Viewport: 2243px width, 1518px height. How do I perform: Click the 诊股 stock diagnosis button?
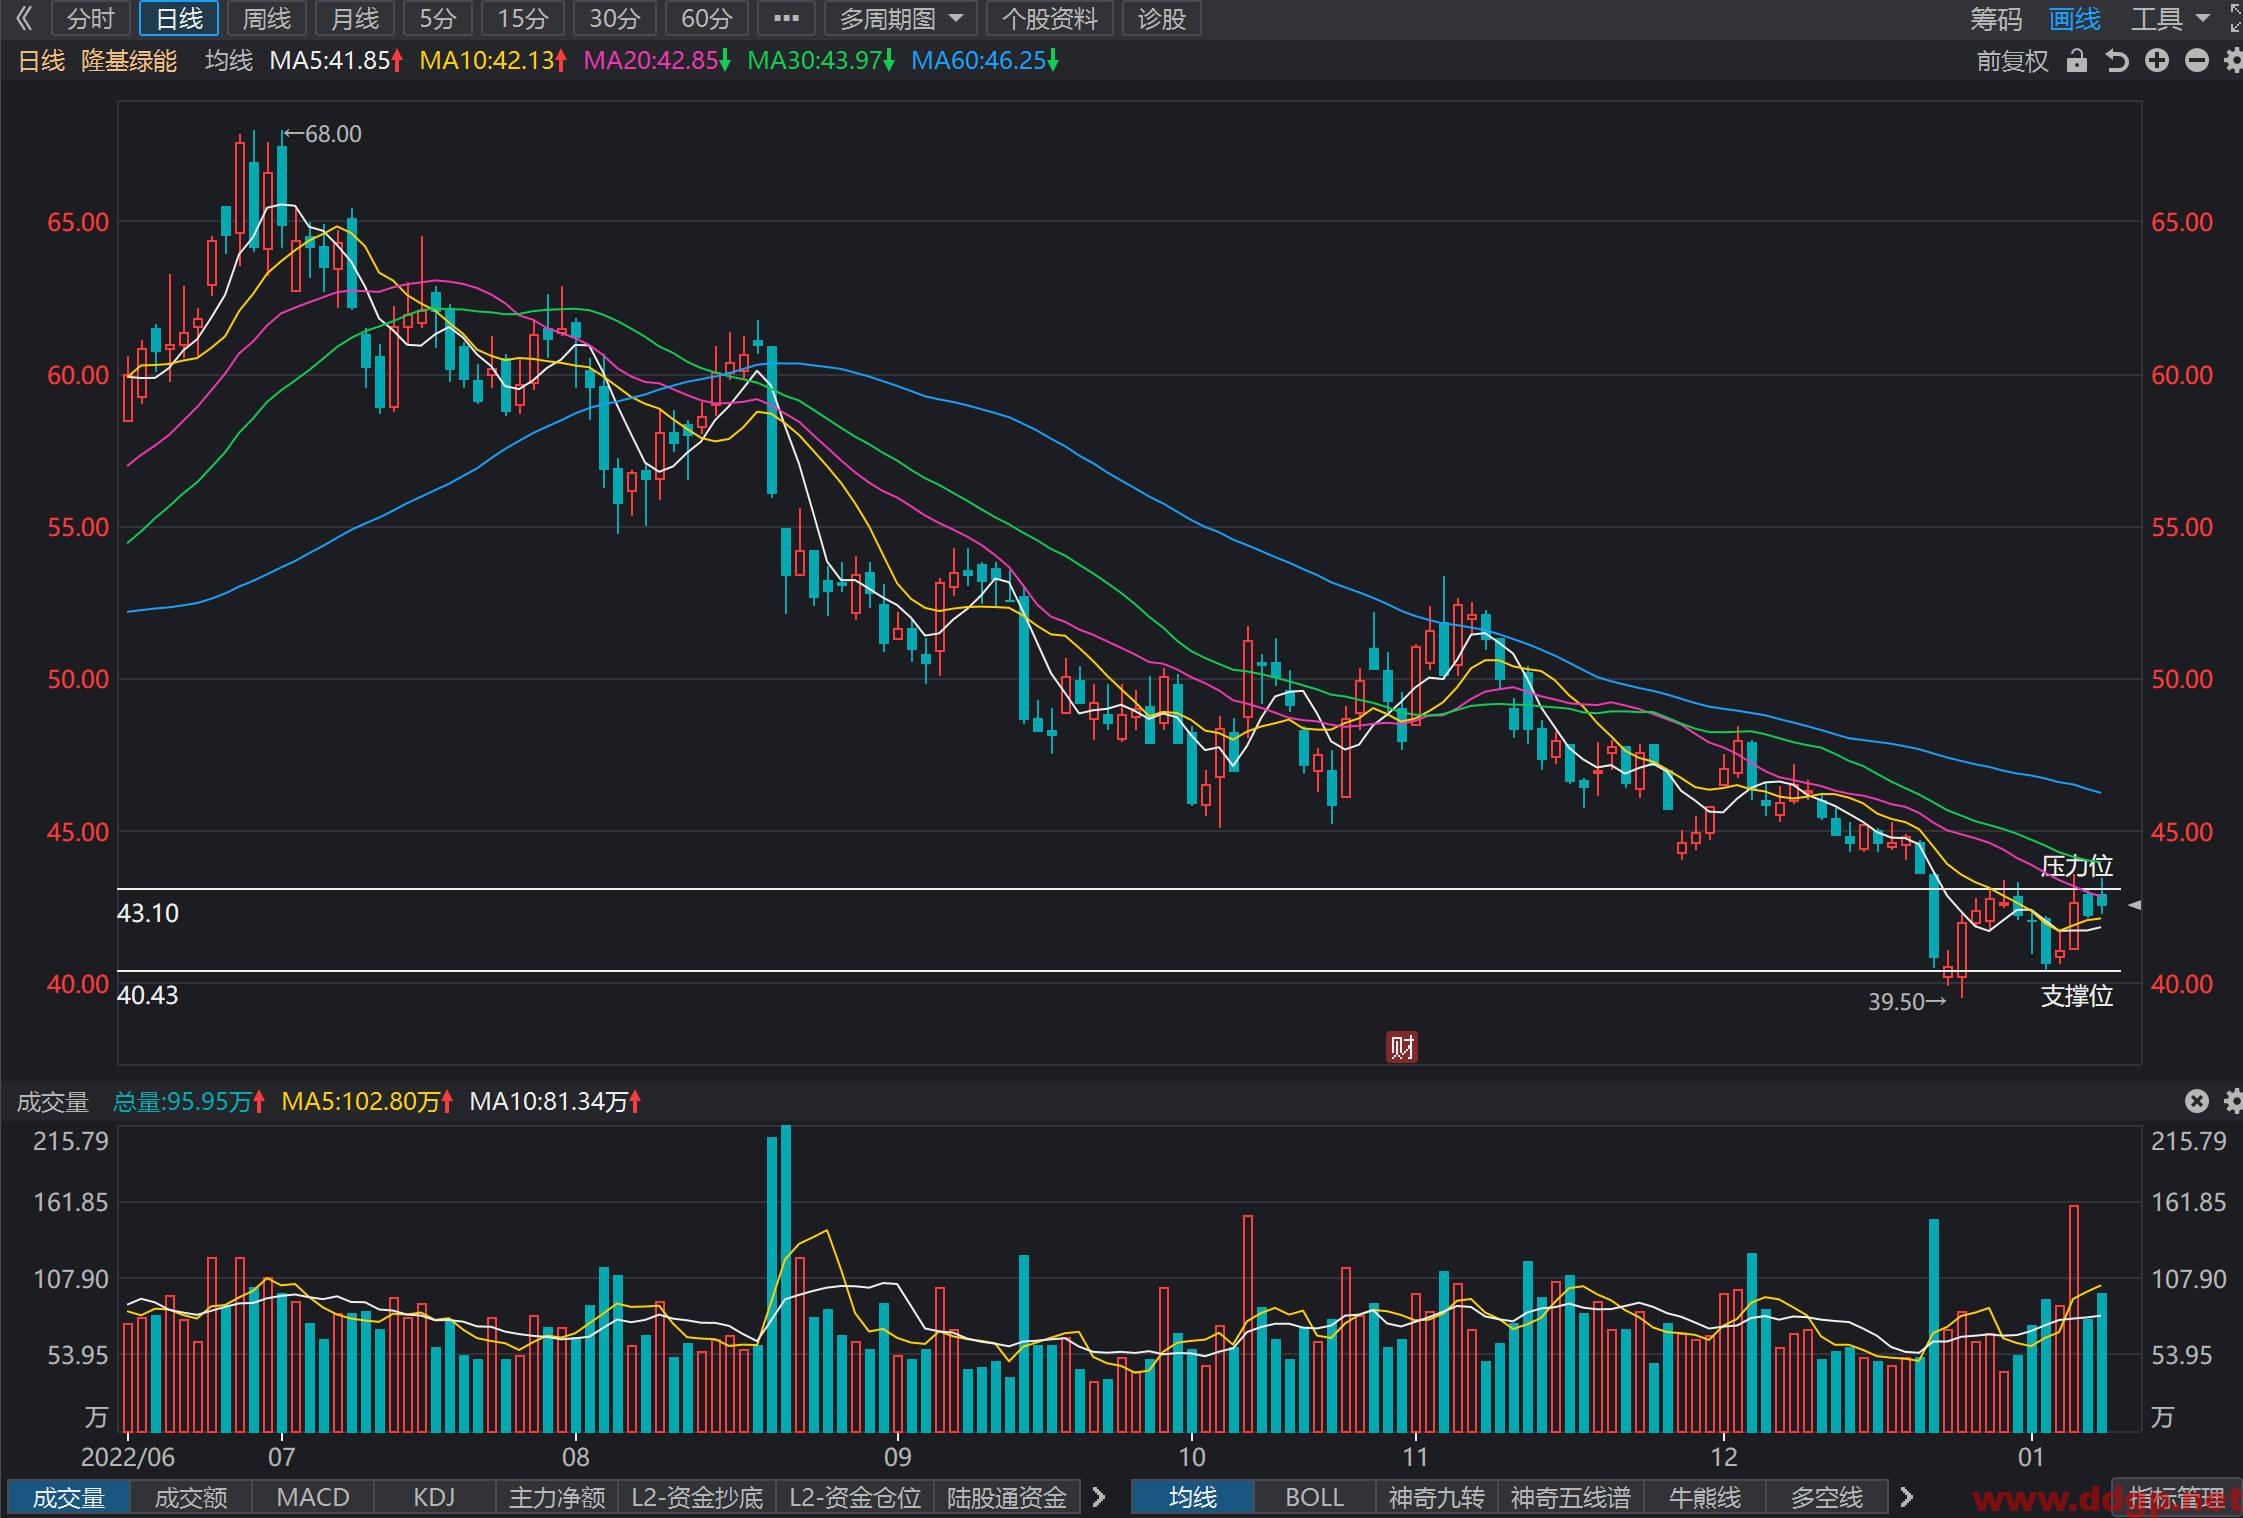click(x=1162, y=19)
